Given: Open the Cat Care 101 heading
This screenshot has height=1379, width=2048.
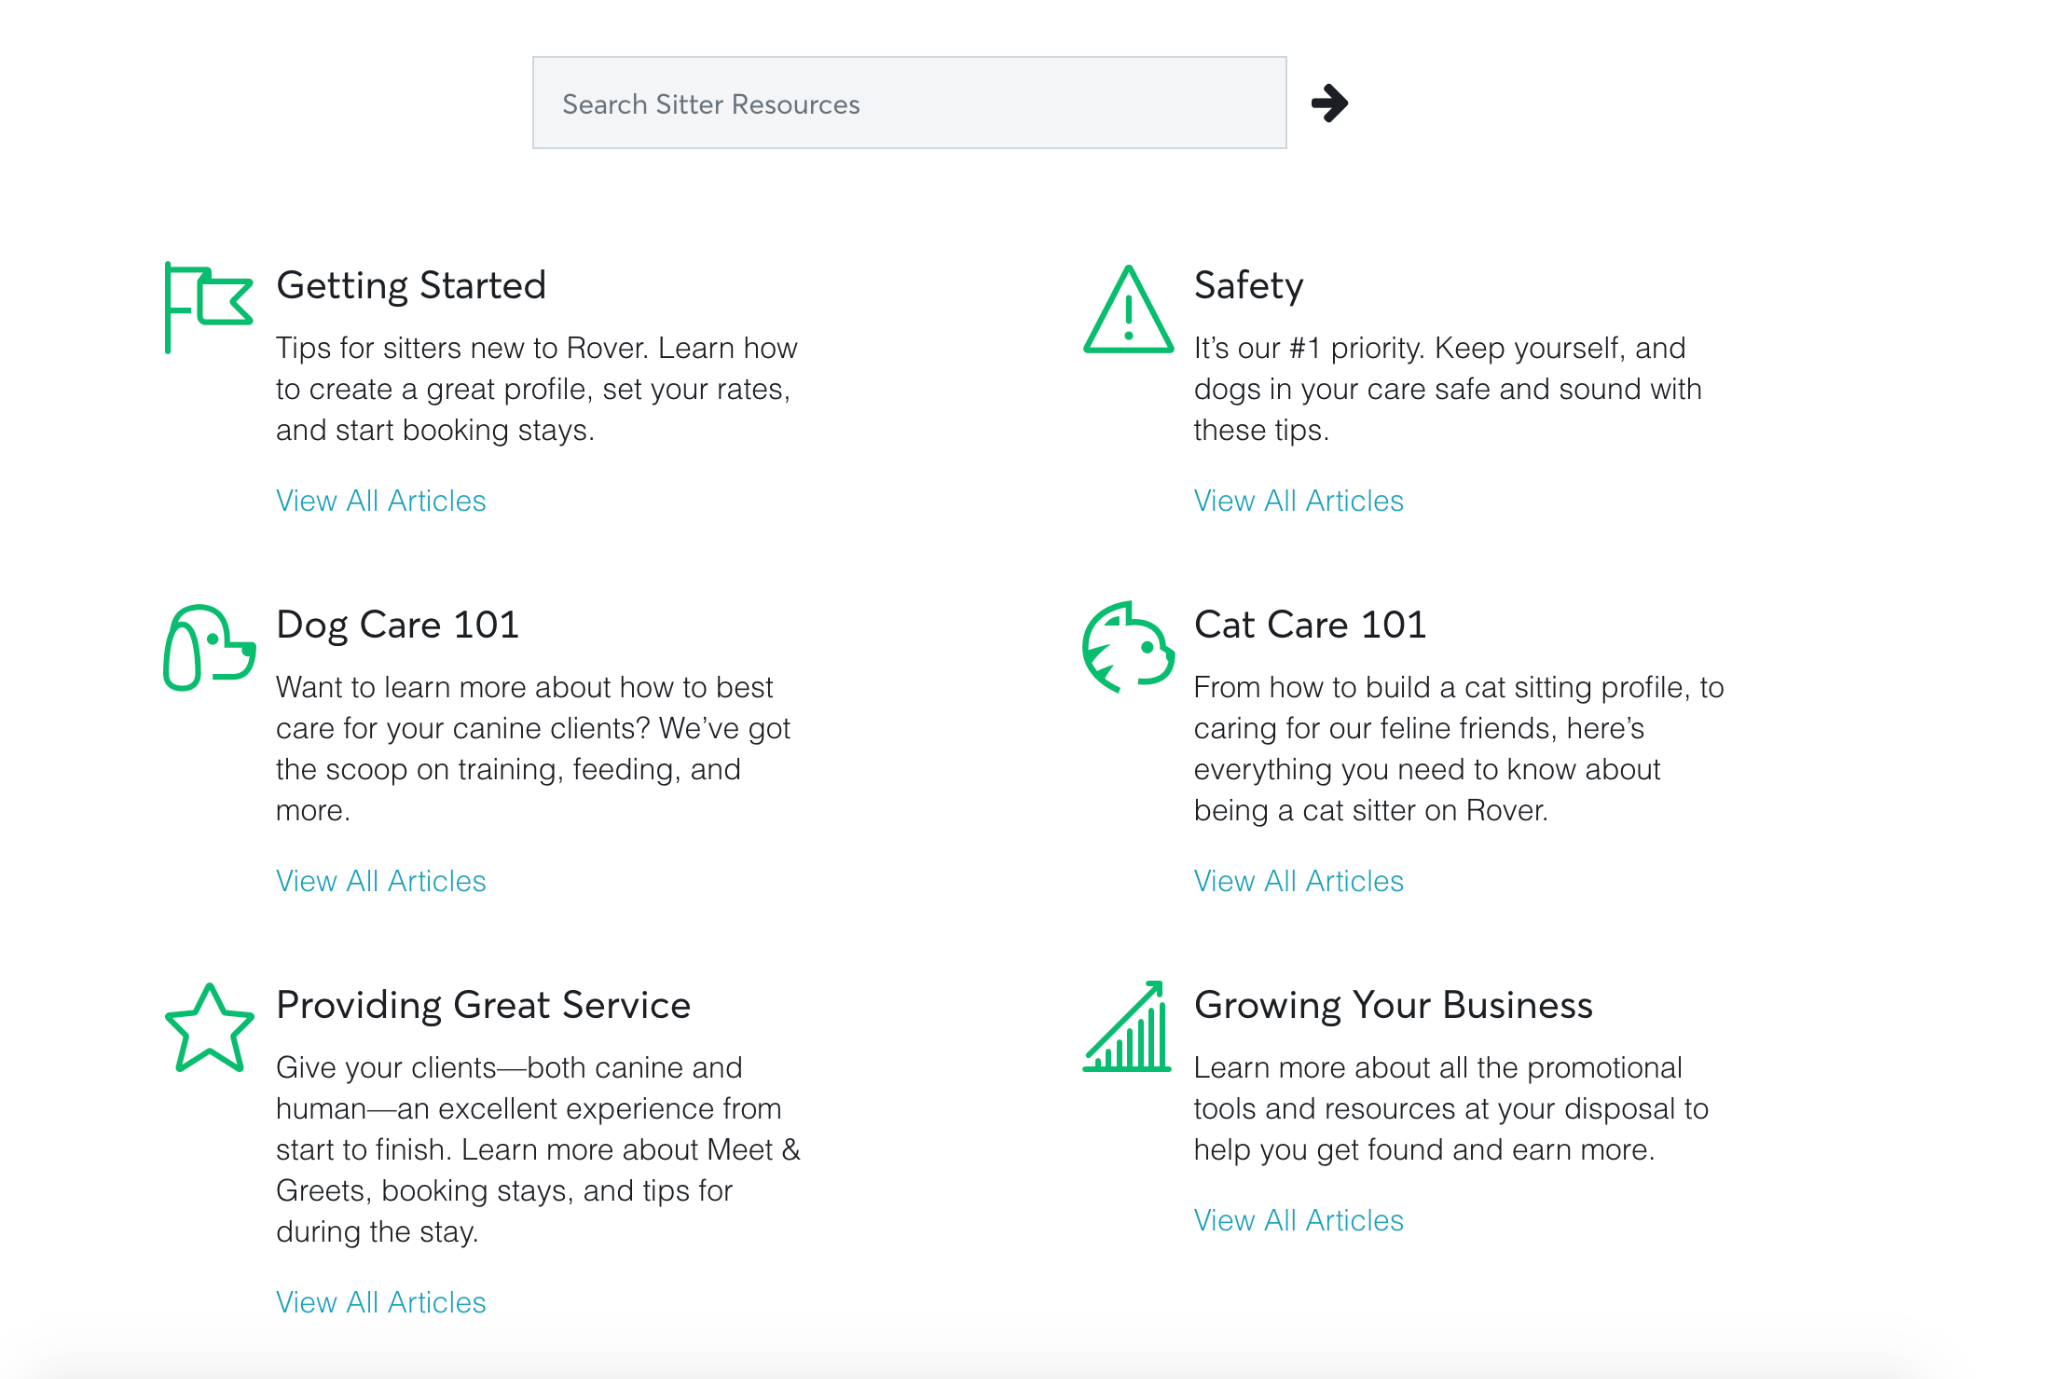Looking at the screenshot, I should (1309, 625).
